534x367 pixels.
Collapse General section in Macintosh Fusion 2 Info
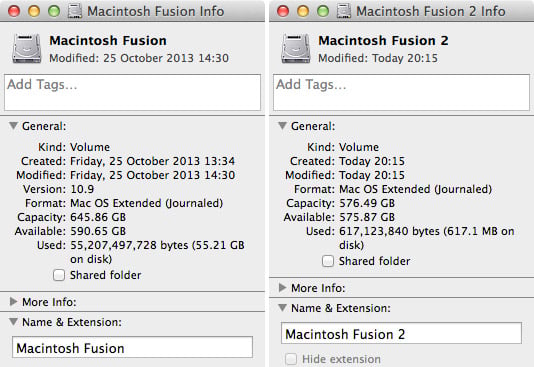click(x=282, y=126)
